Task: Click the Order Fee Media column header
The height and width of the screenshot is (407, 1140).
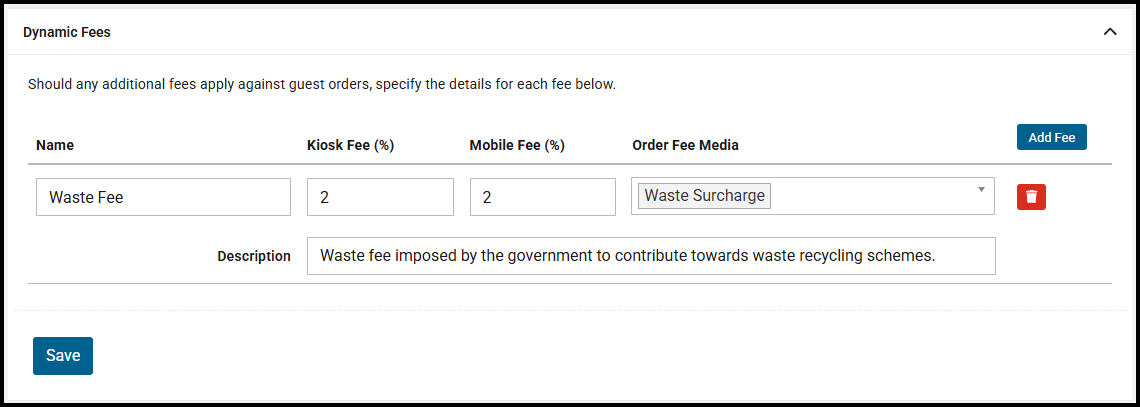Action: (685, 145)
